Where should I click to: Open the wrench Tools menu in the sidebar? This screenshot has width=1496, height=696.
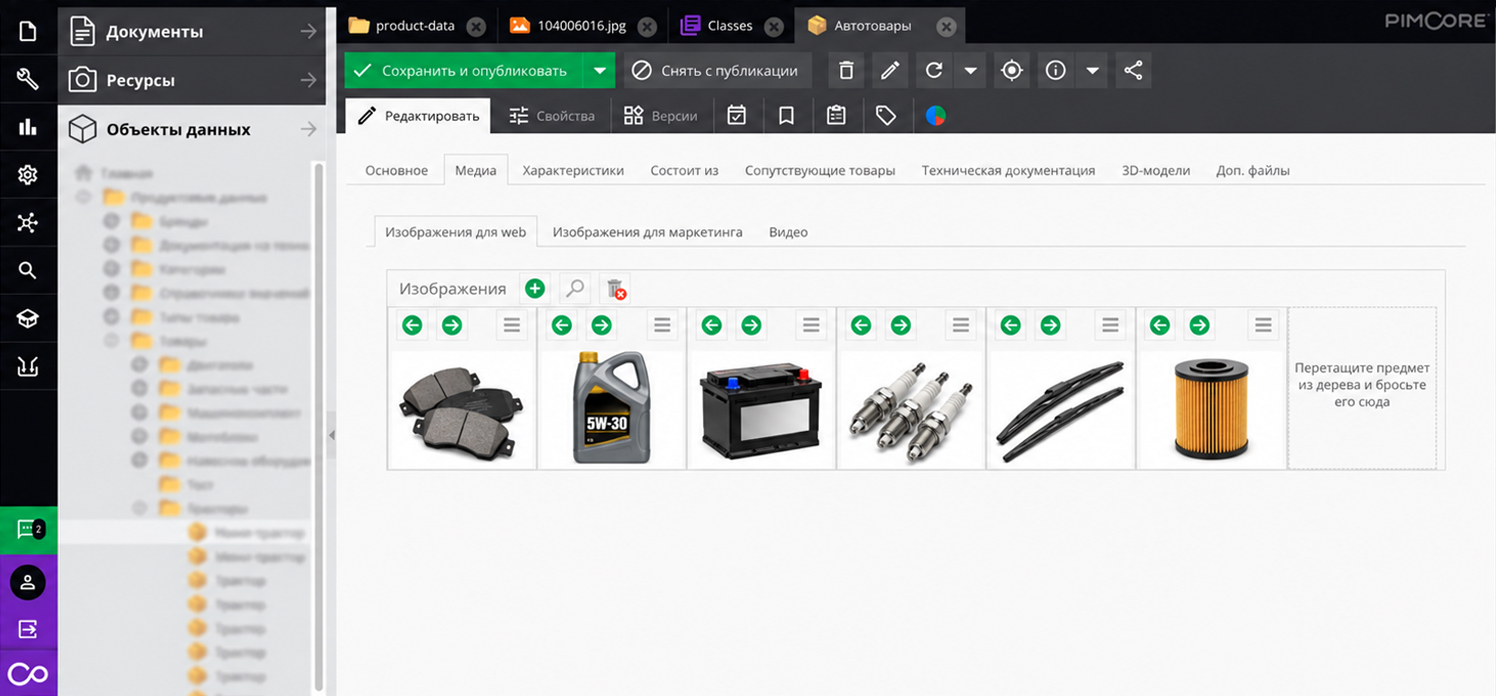click(28, 79)
